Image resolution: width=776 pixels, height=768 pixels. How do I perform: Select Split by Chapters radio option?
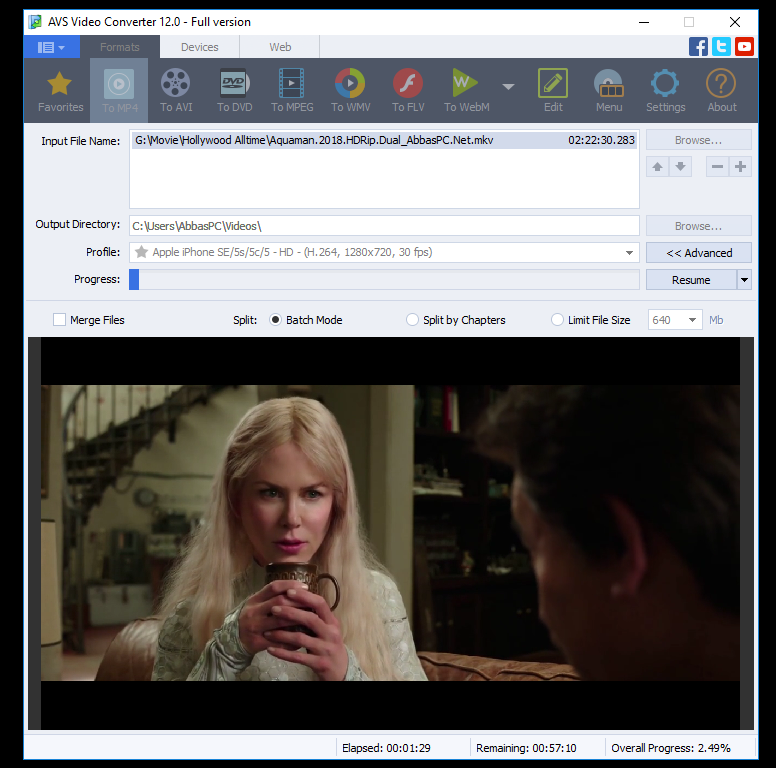point(412,320)
